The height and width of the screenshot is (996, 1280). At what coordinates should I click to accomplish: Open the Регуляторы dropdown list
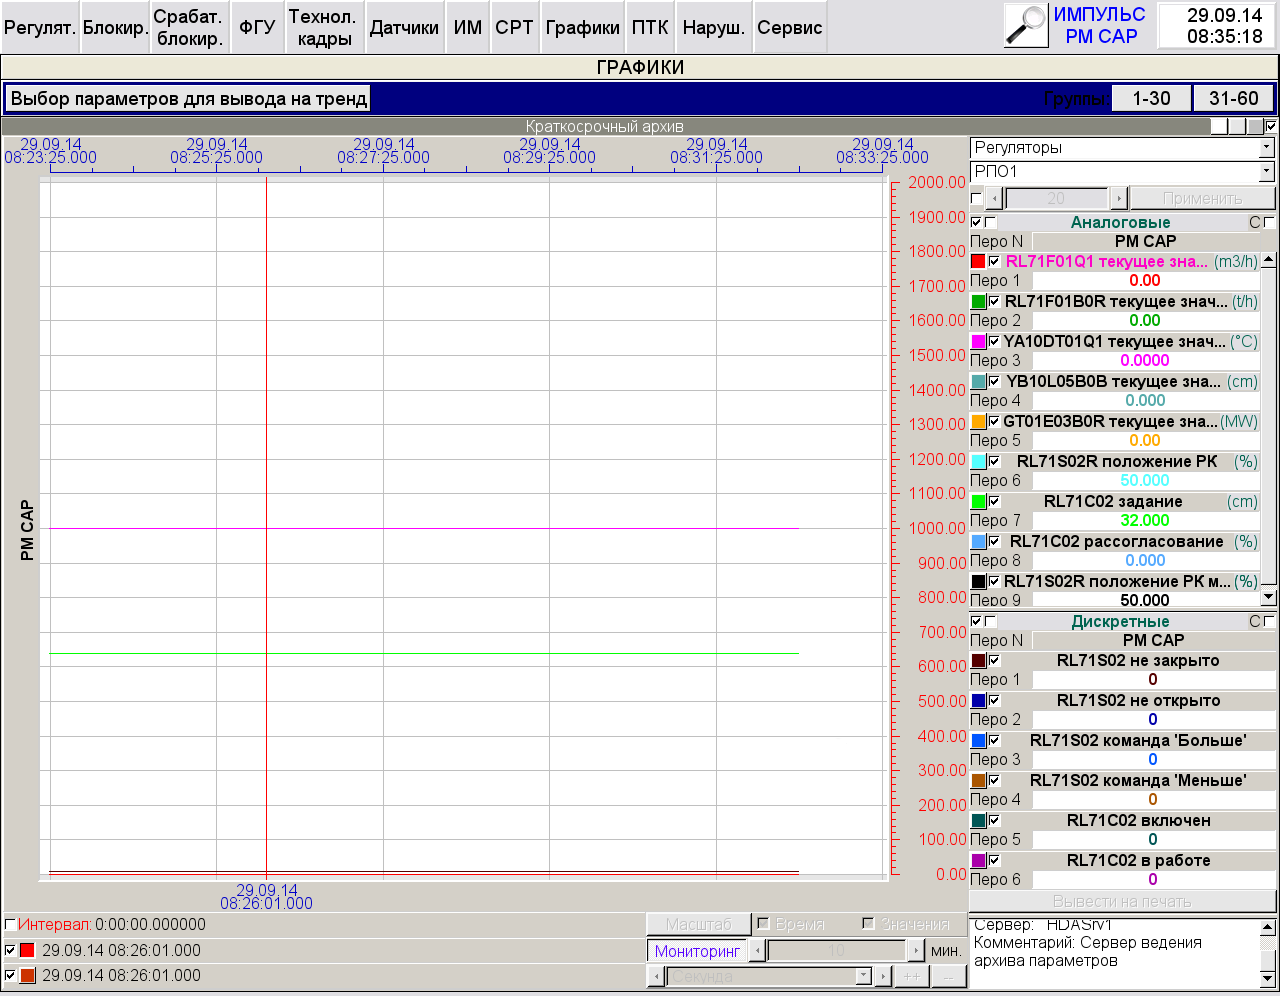[1266, 148]
